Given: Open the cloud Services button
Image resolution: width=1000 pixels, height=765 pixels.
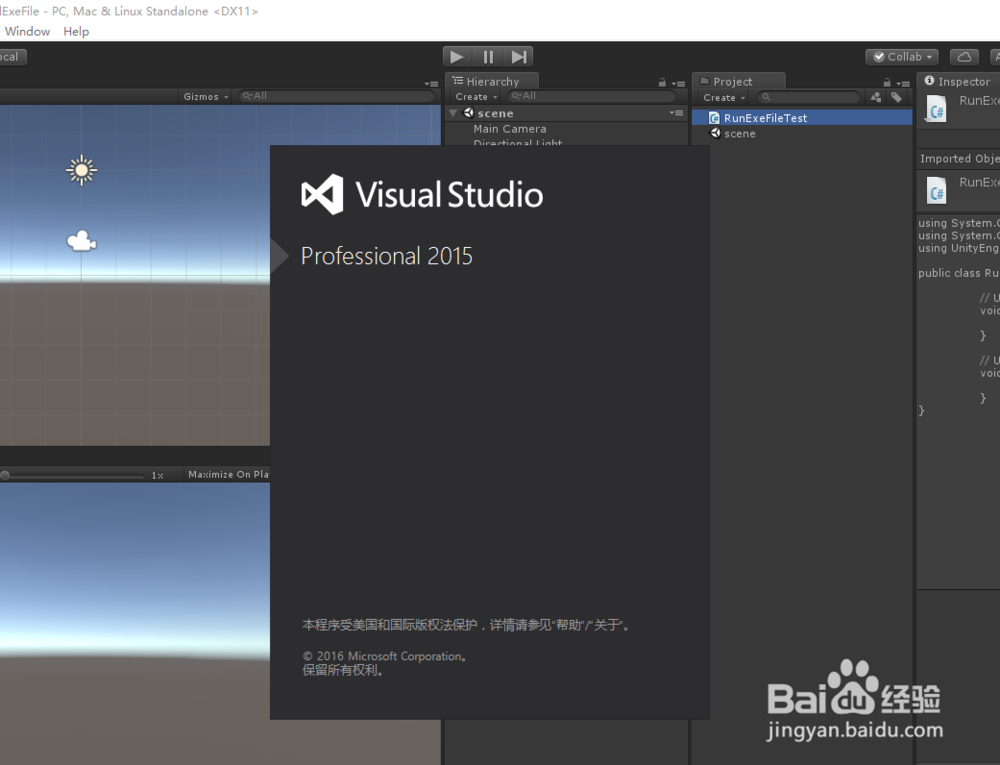Looking at the screenshot, I should pyautogui.click(x=964, y=57).
